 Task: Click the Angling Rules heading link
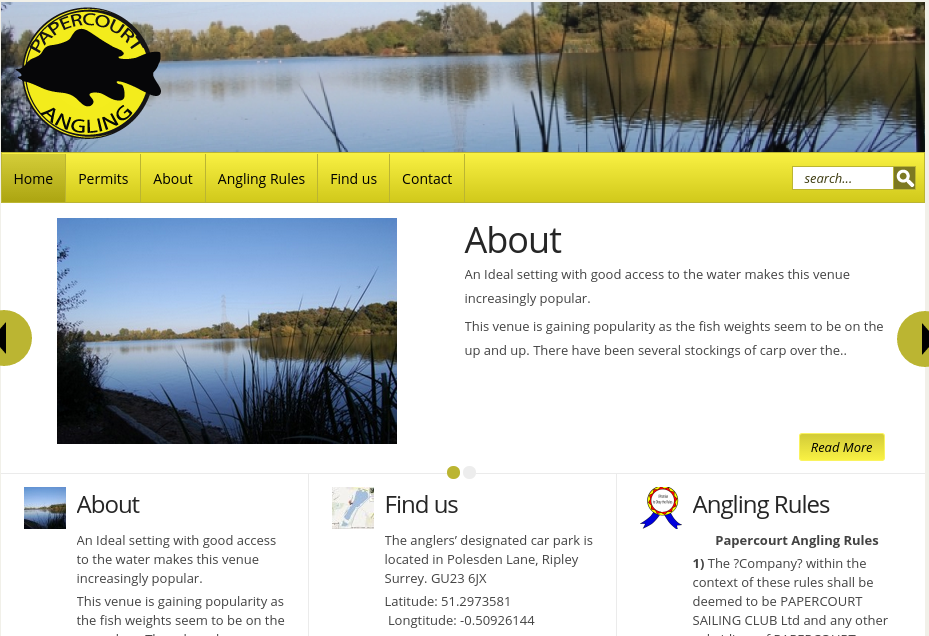(761, 505)
